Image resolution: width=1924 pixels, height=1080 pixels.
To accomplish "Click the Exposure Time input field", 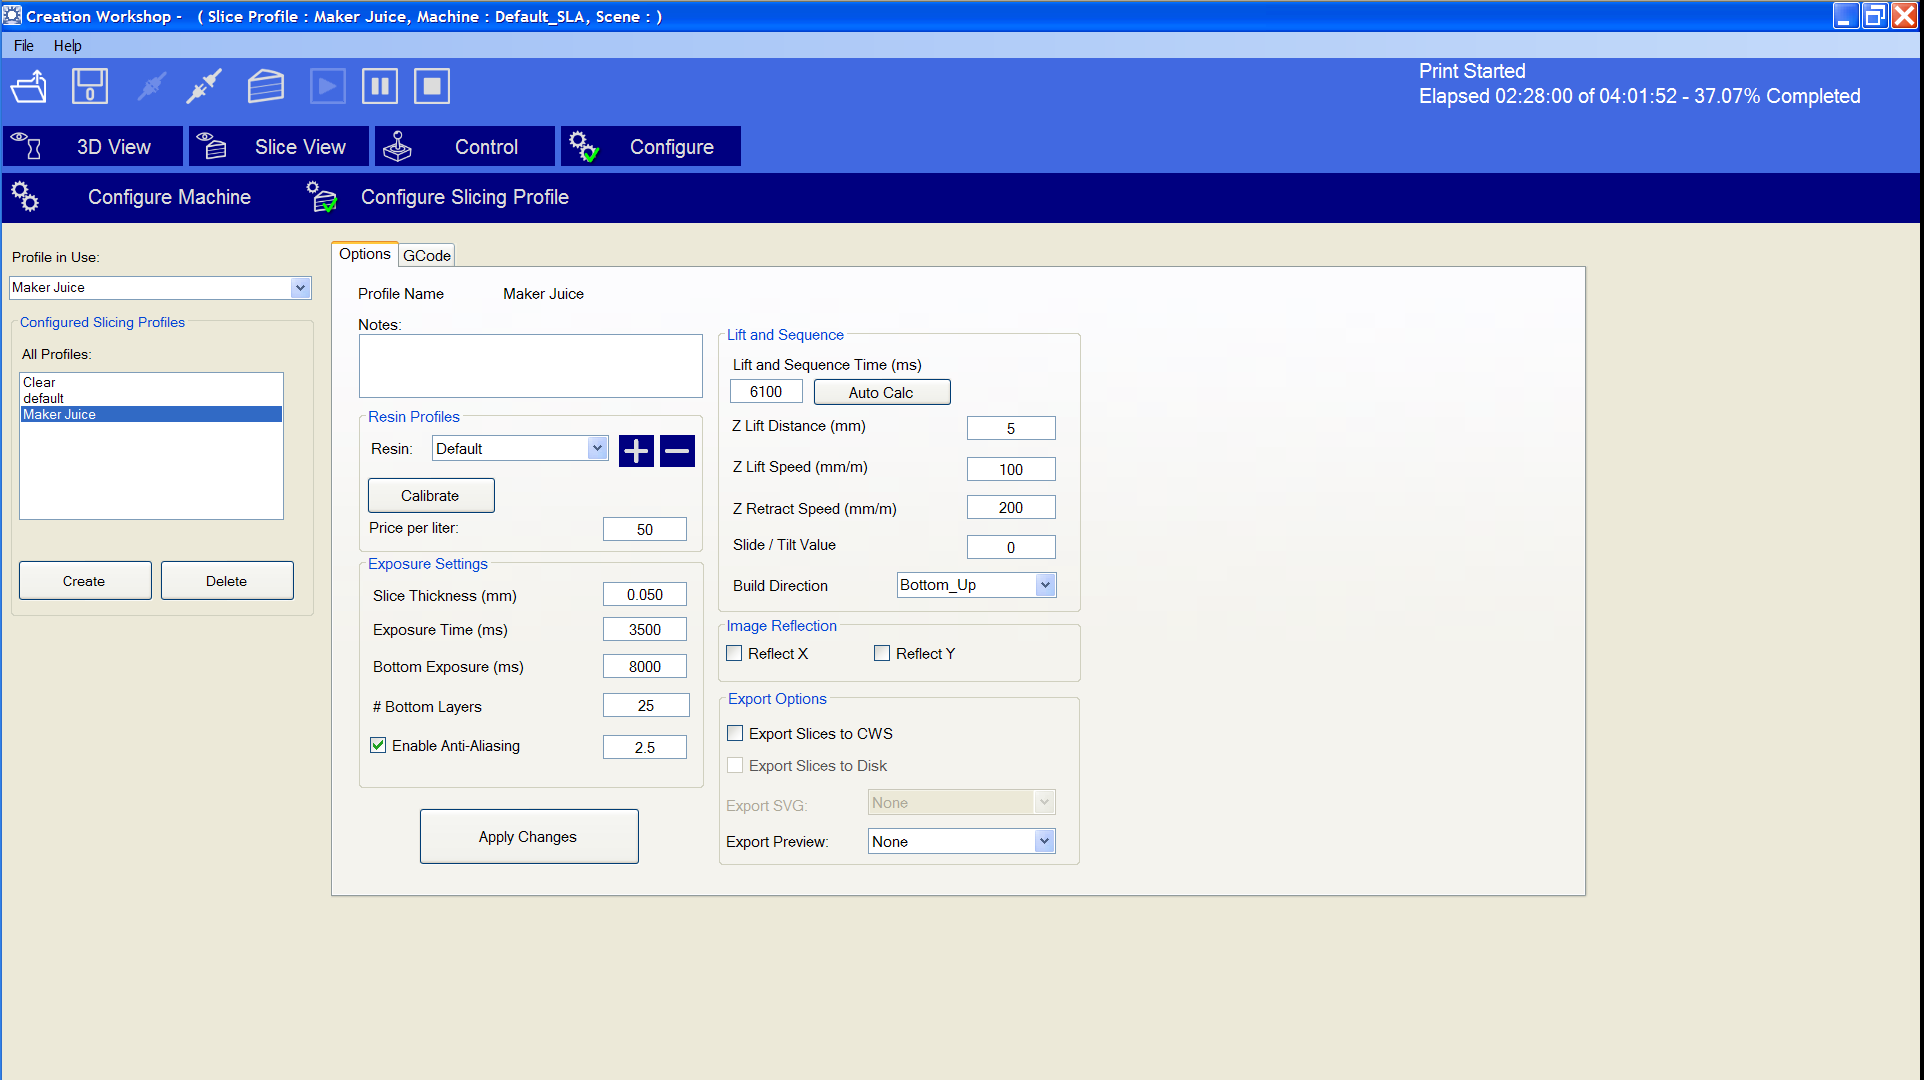I will tap(645, 630).
